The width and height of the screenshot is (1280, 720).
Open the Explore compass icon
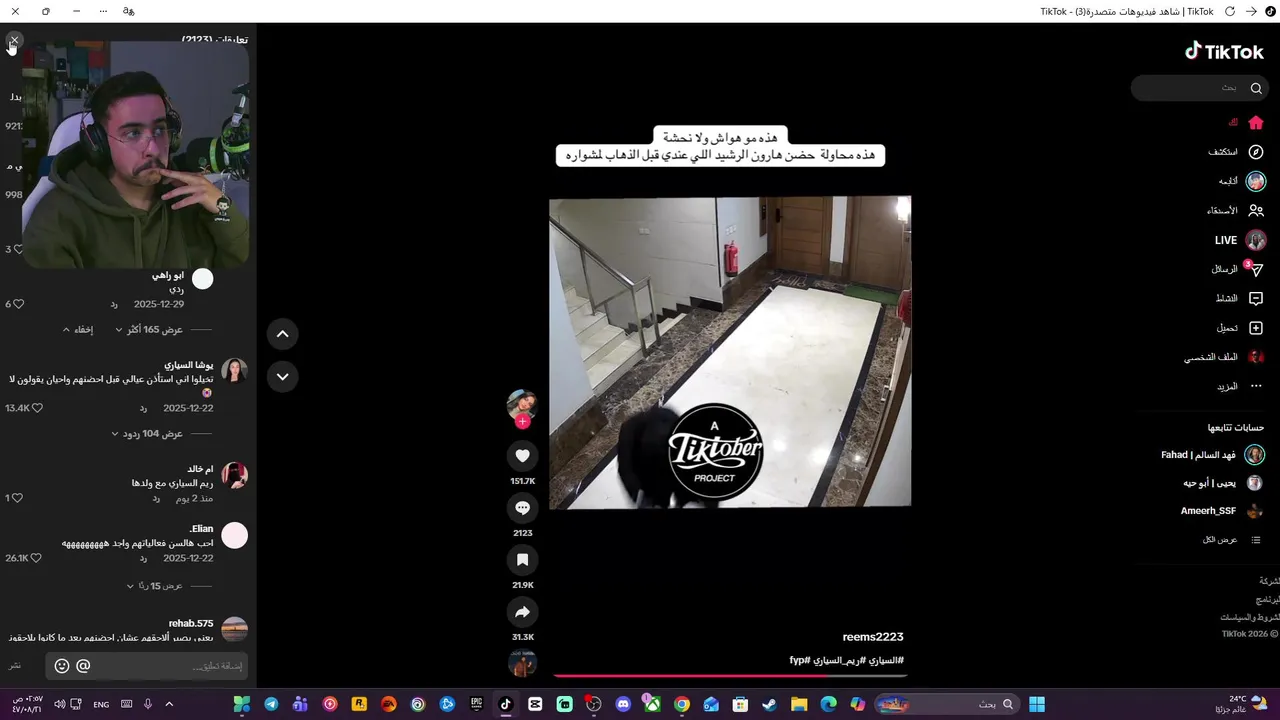tap(1256, 152)
